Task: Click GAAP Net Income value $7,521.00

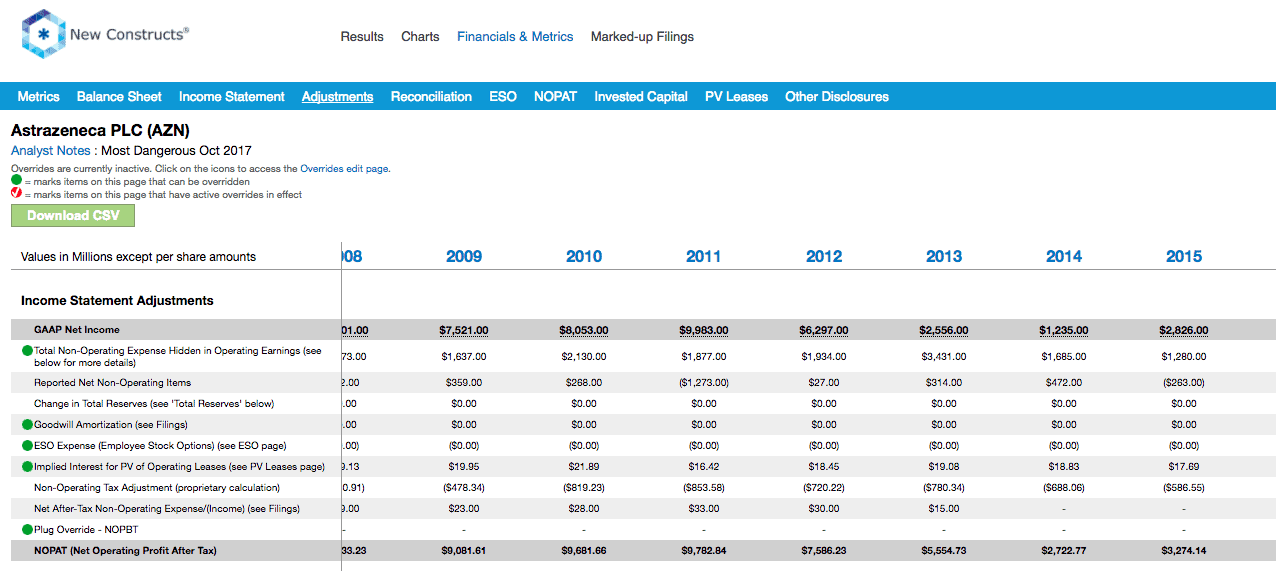Action: [464, 330]
